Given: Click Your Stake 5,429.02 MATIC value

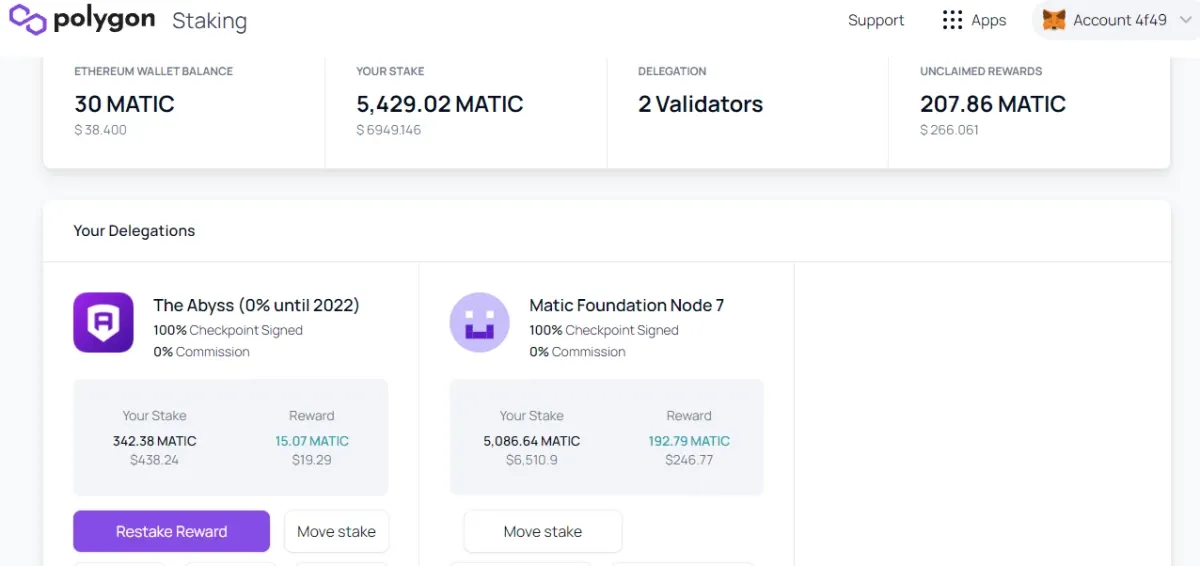Looking at the screenshot, I should pos(440,104).
